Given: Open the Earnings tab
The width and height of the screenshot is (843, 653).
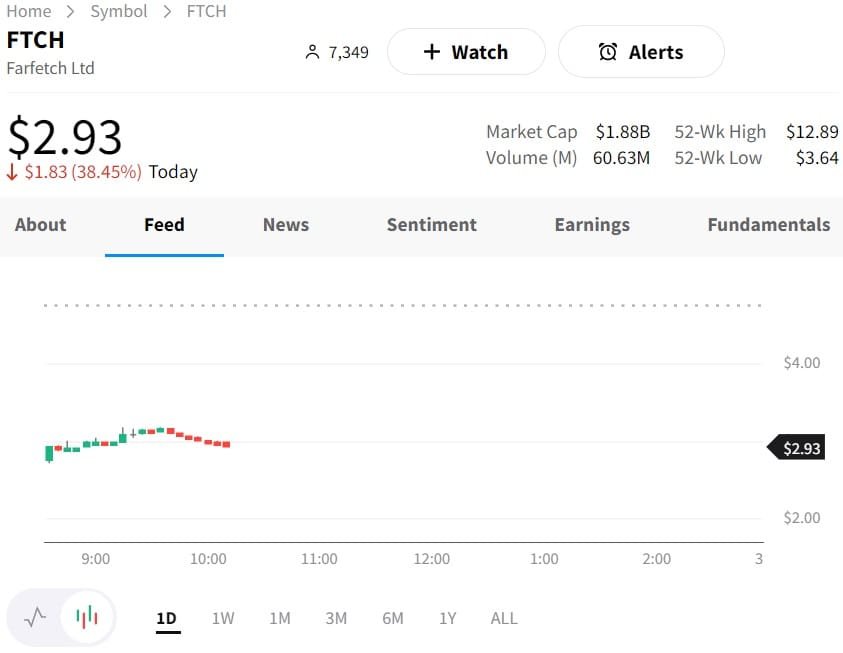Looking at the screenshot, I should [x=592, y=225].
